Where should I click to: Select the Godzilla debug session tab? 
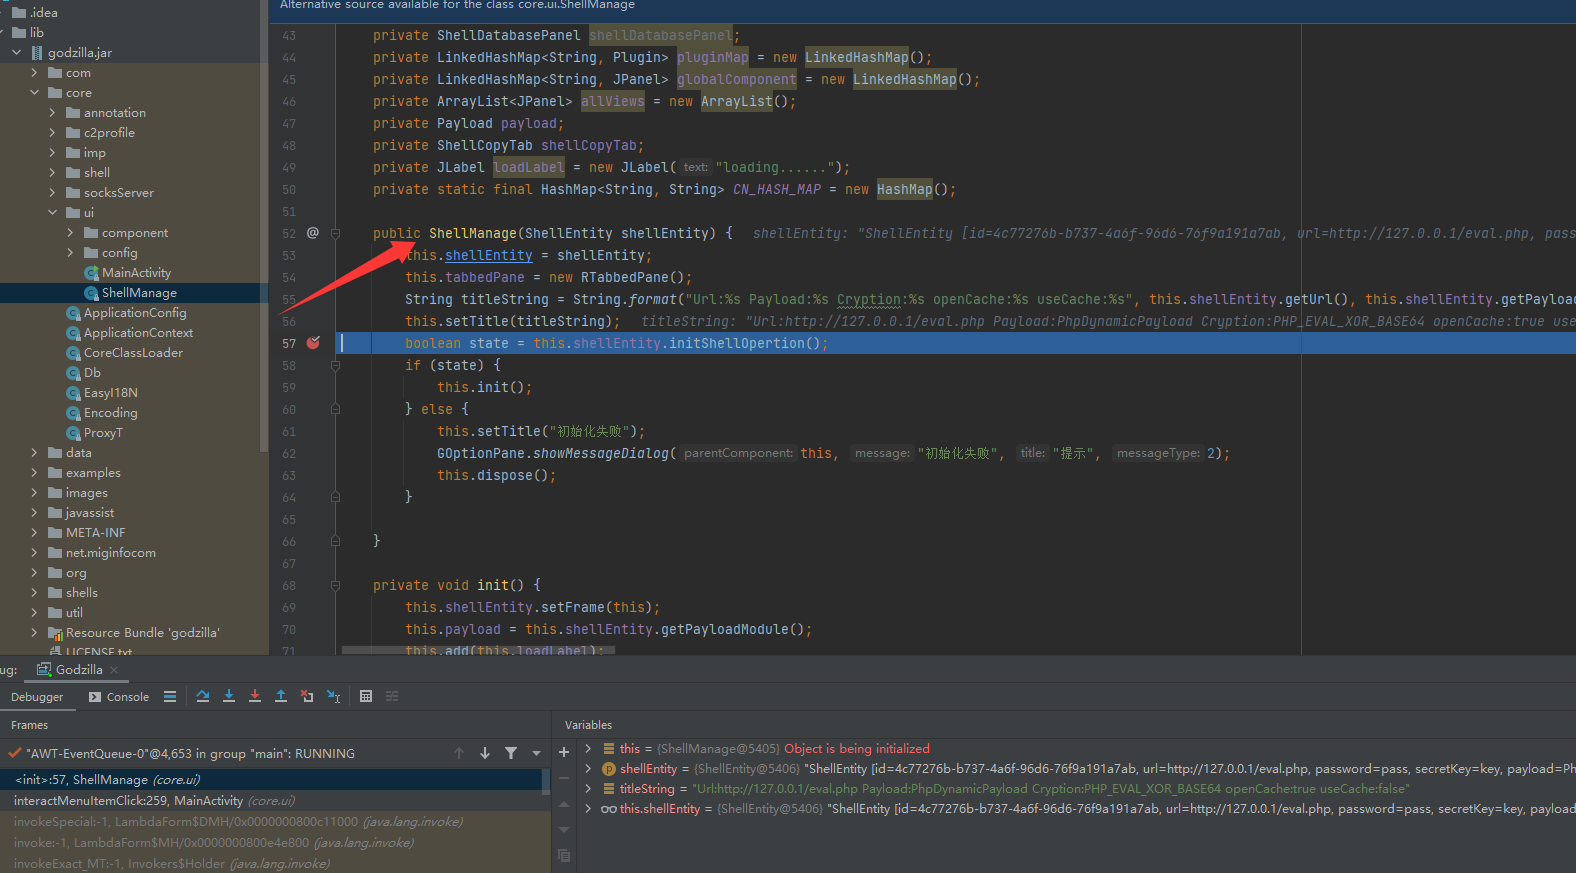(x=78, y=670)
